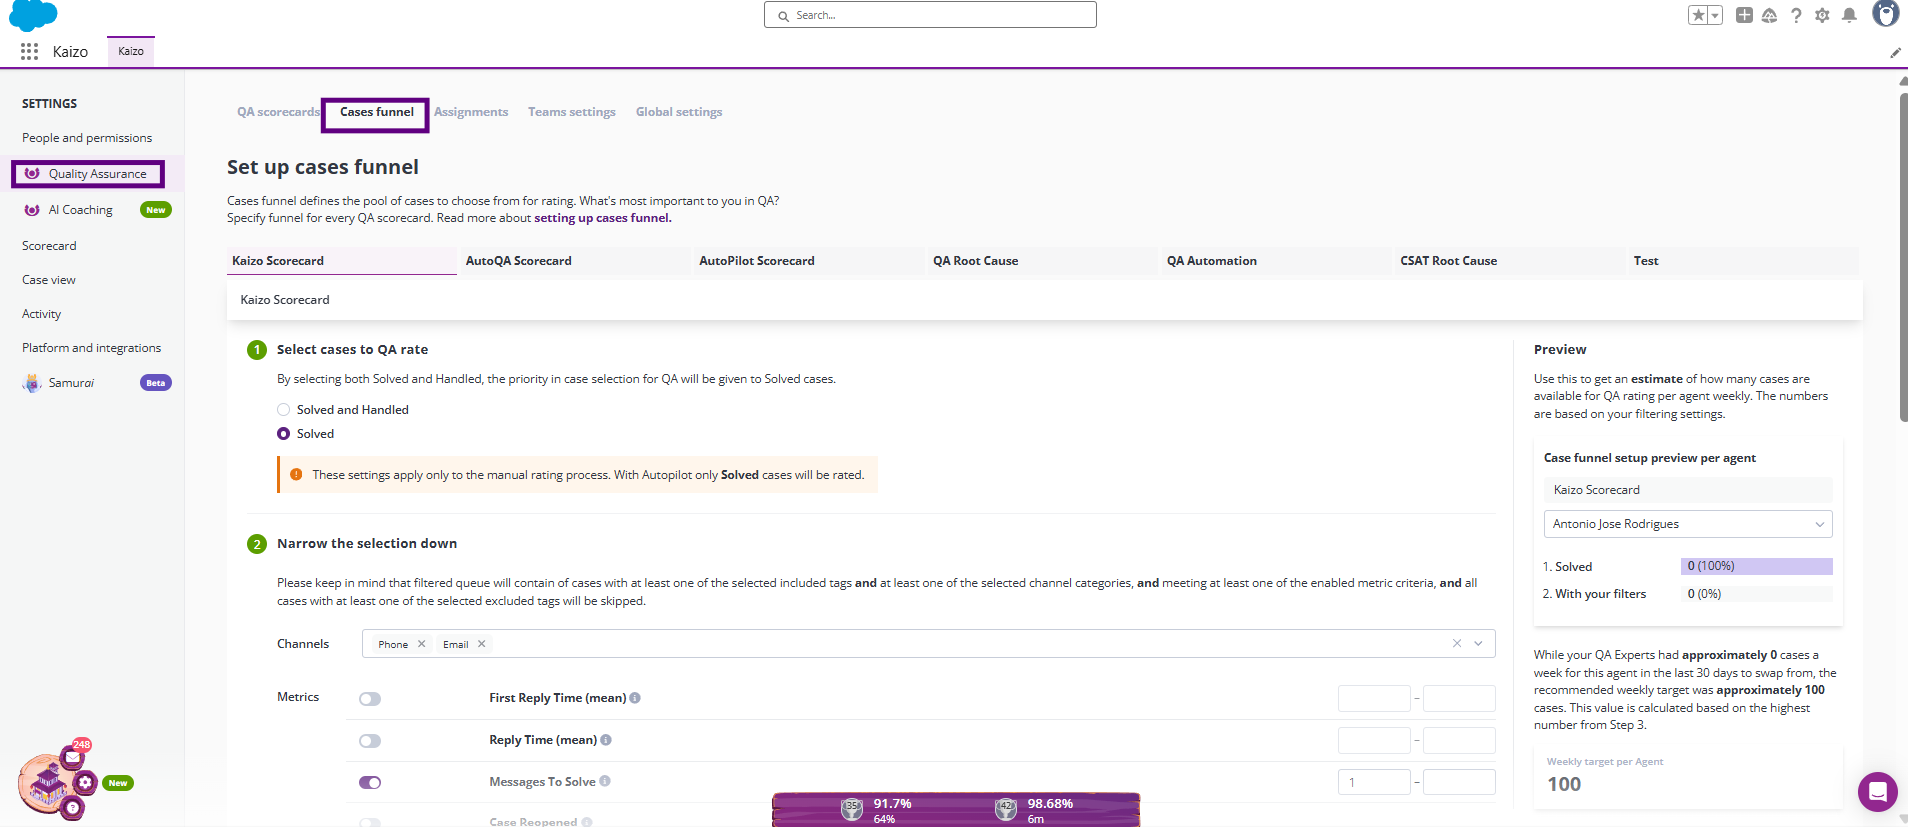Click the search magnifier icon
Image resolution: width=1908 pixels, height=827 pixels.
click(784, 16)
